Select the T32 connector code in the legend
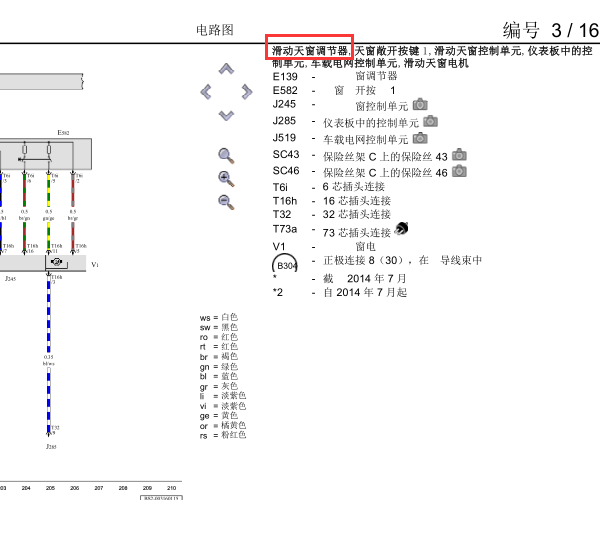This screenshot has height=543, width=603. [x=282, y=214]
